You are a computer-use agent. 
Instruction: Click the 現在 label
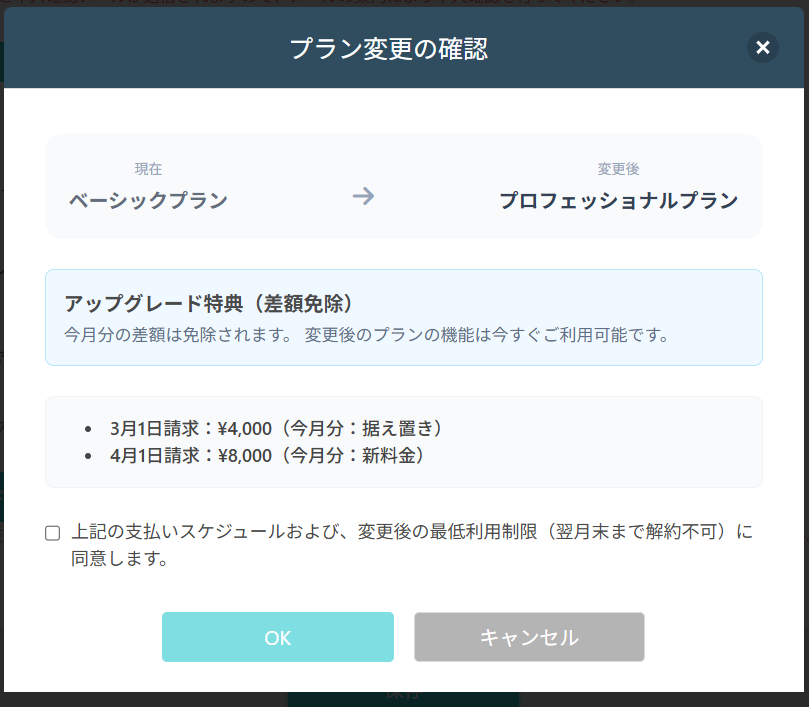[148, 169]
